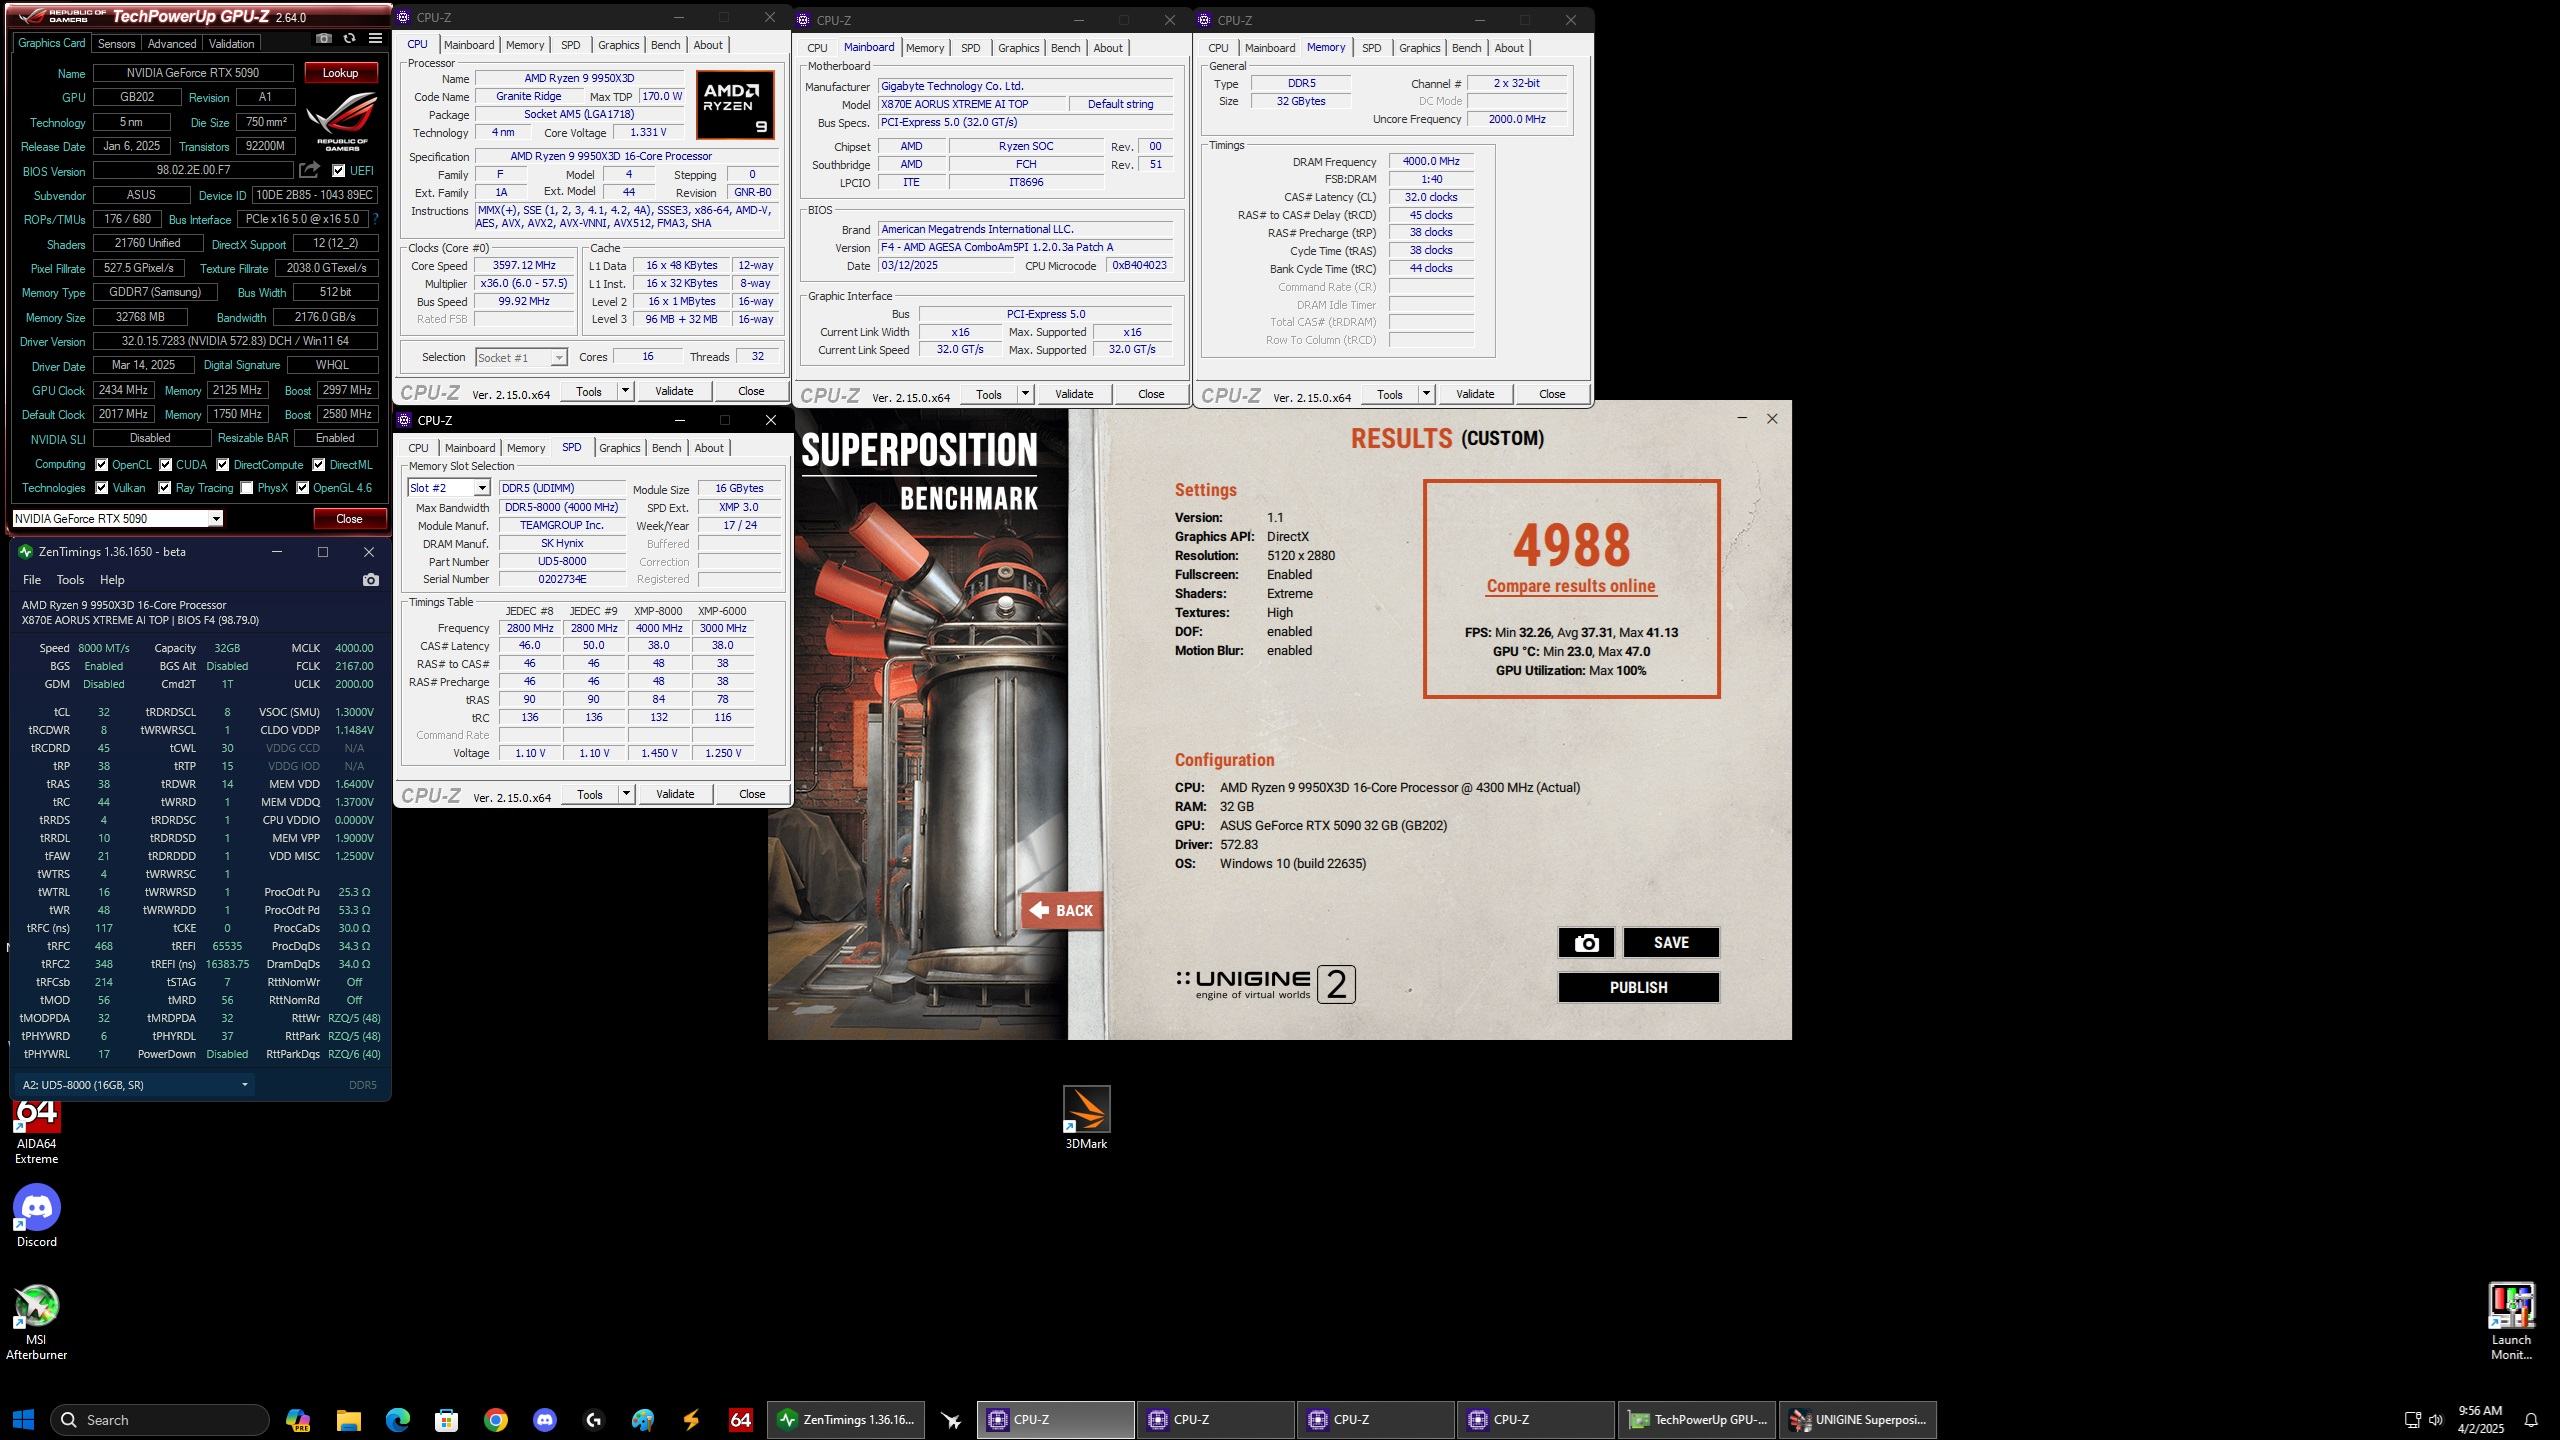Open the Bench tab in CPU-Z CPU window
2560x1440 pixels.
point(665,45)
